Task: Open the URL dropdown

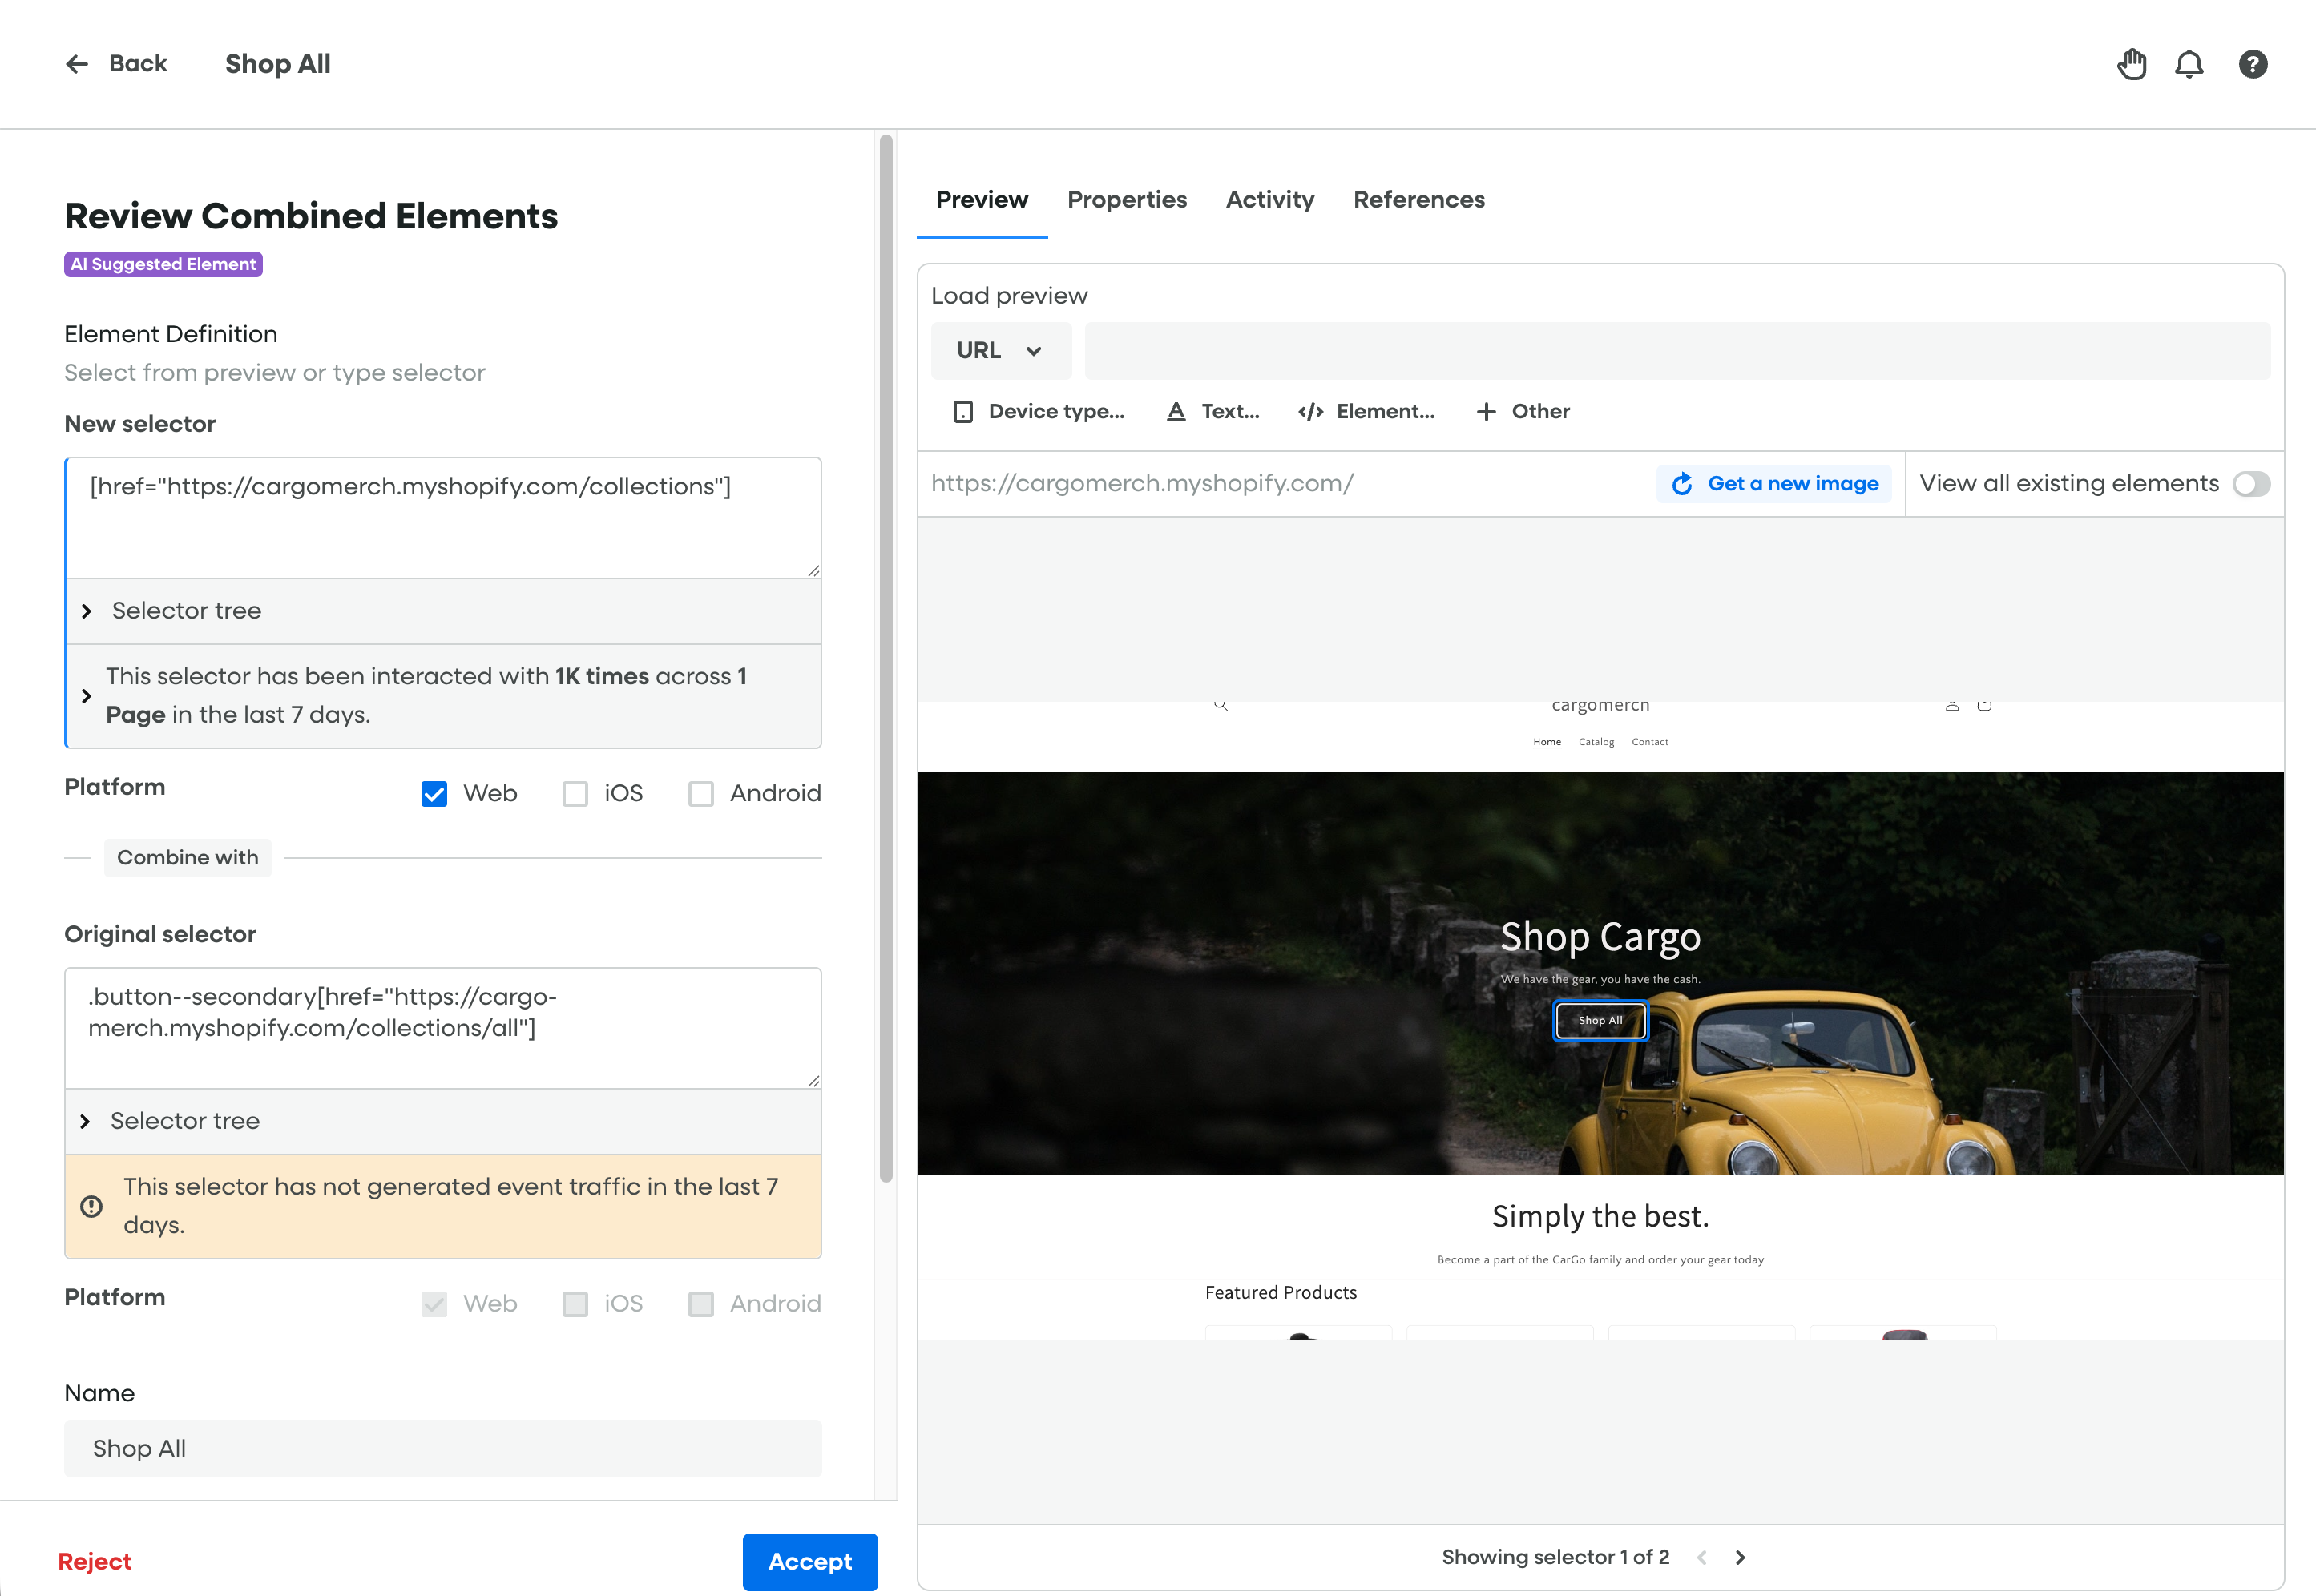Action: click(x=1000, y=351)
